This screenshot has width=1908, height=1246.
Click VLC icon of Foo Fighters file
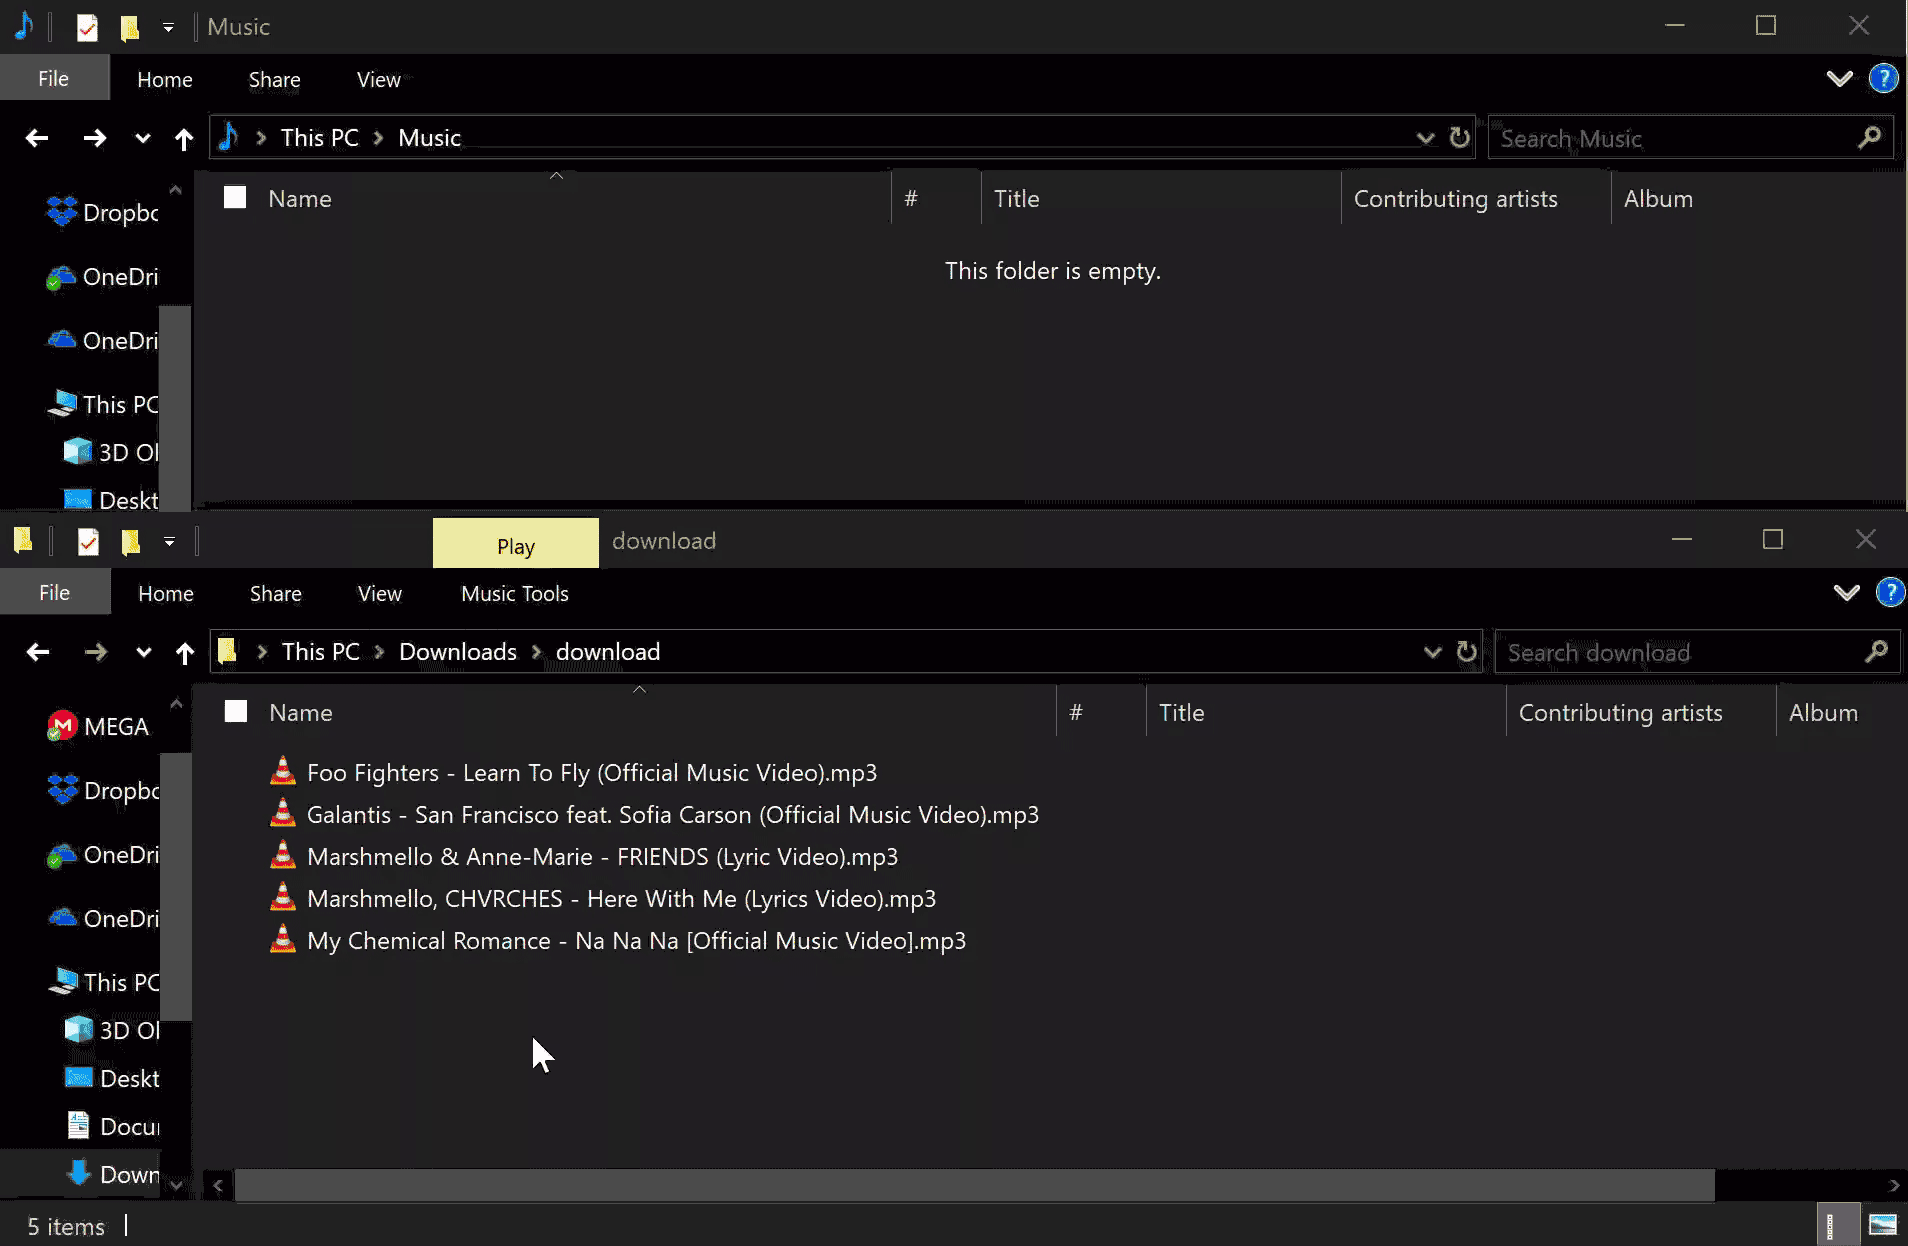(x=283, y=771)
